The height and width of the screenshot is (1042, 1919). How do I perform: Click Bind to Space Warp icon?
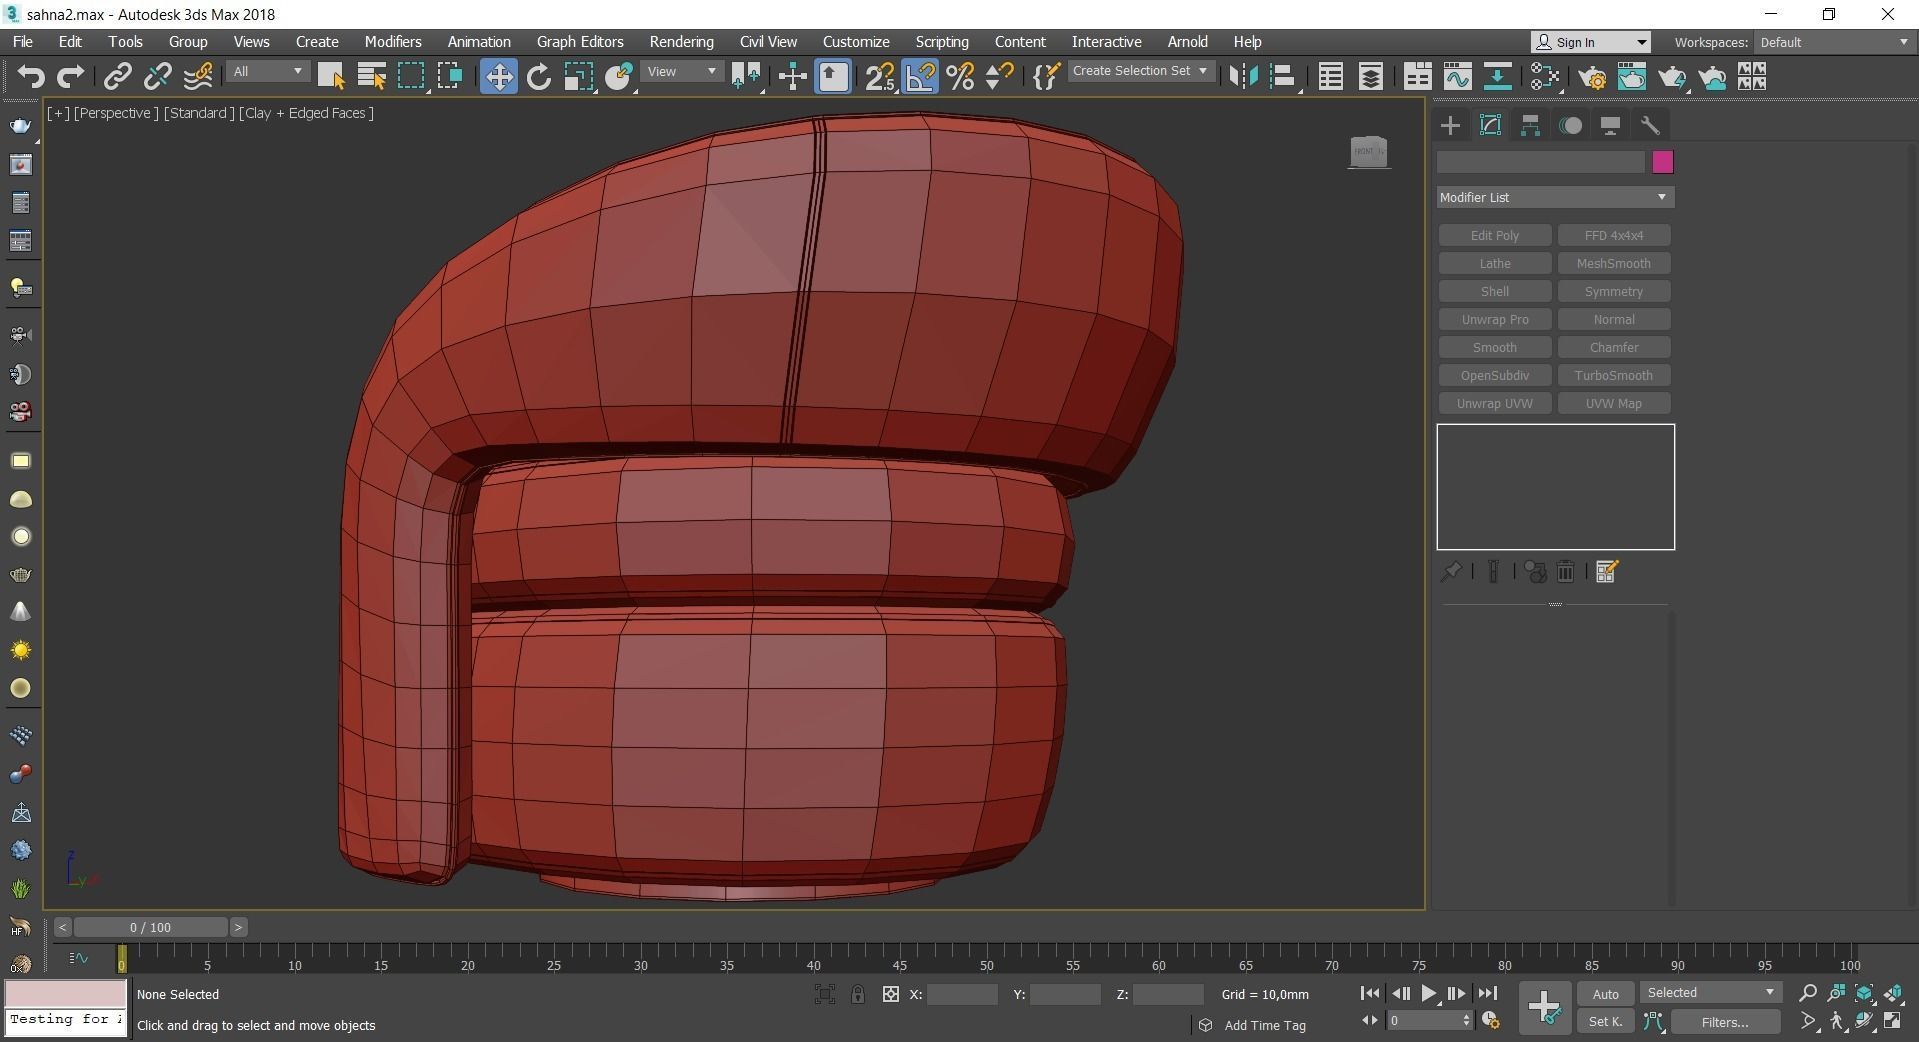click(x=198, y=77)
